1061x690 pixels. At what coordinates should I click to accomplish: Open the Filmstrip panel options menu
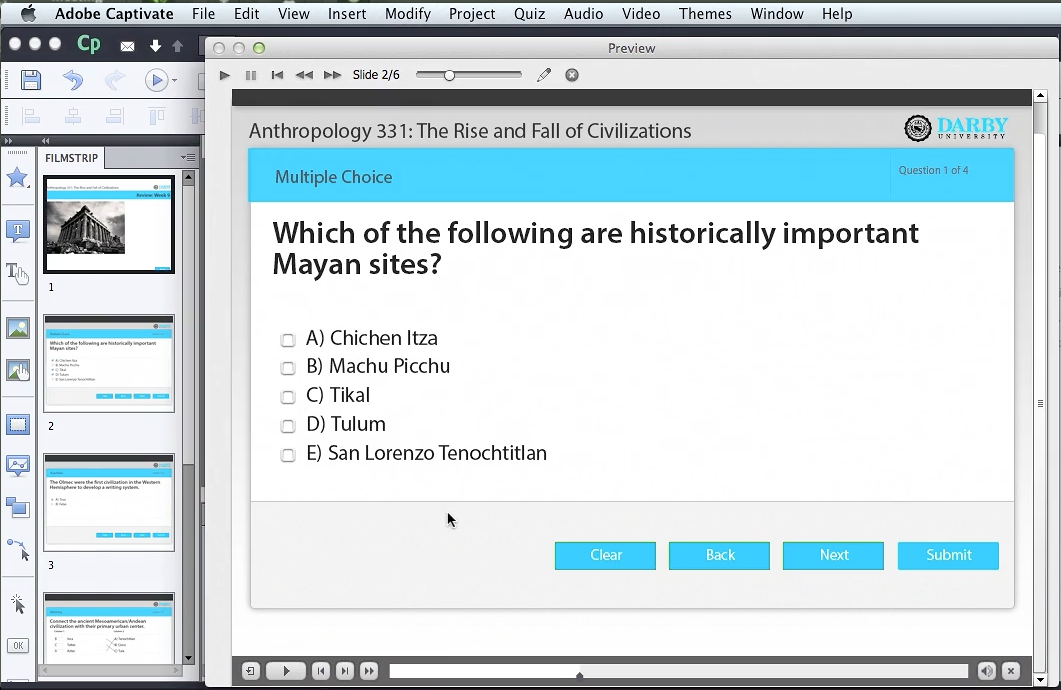188,157
